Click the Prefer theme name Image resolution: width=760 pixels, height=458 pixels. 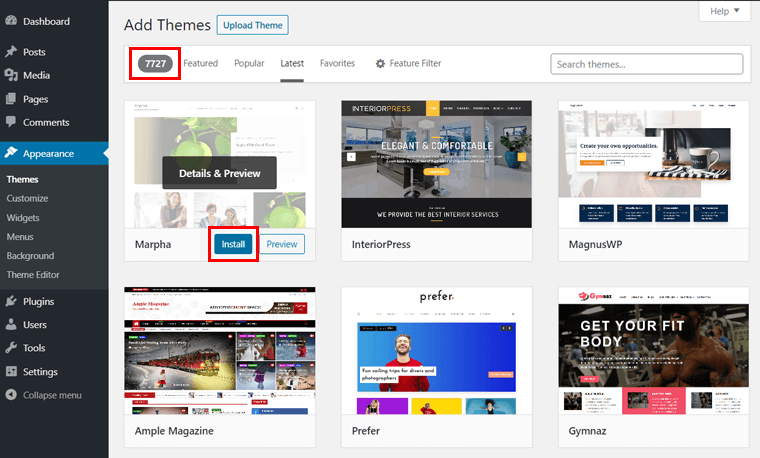click(366, 431)
